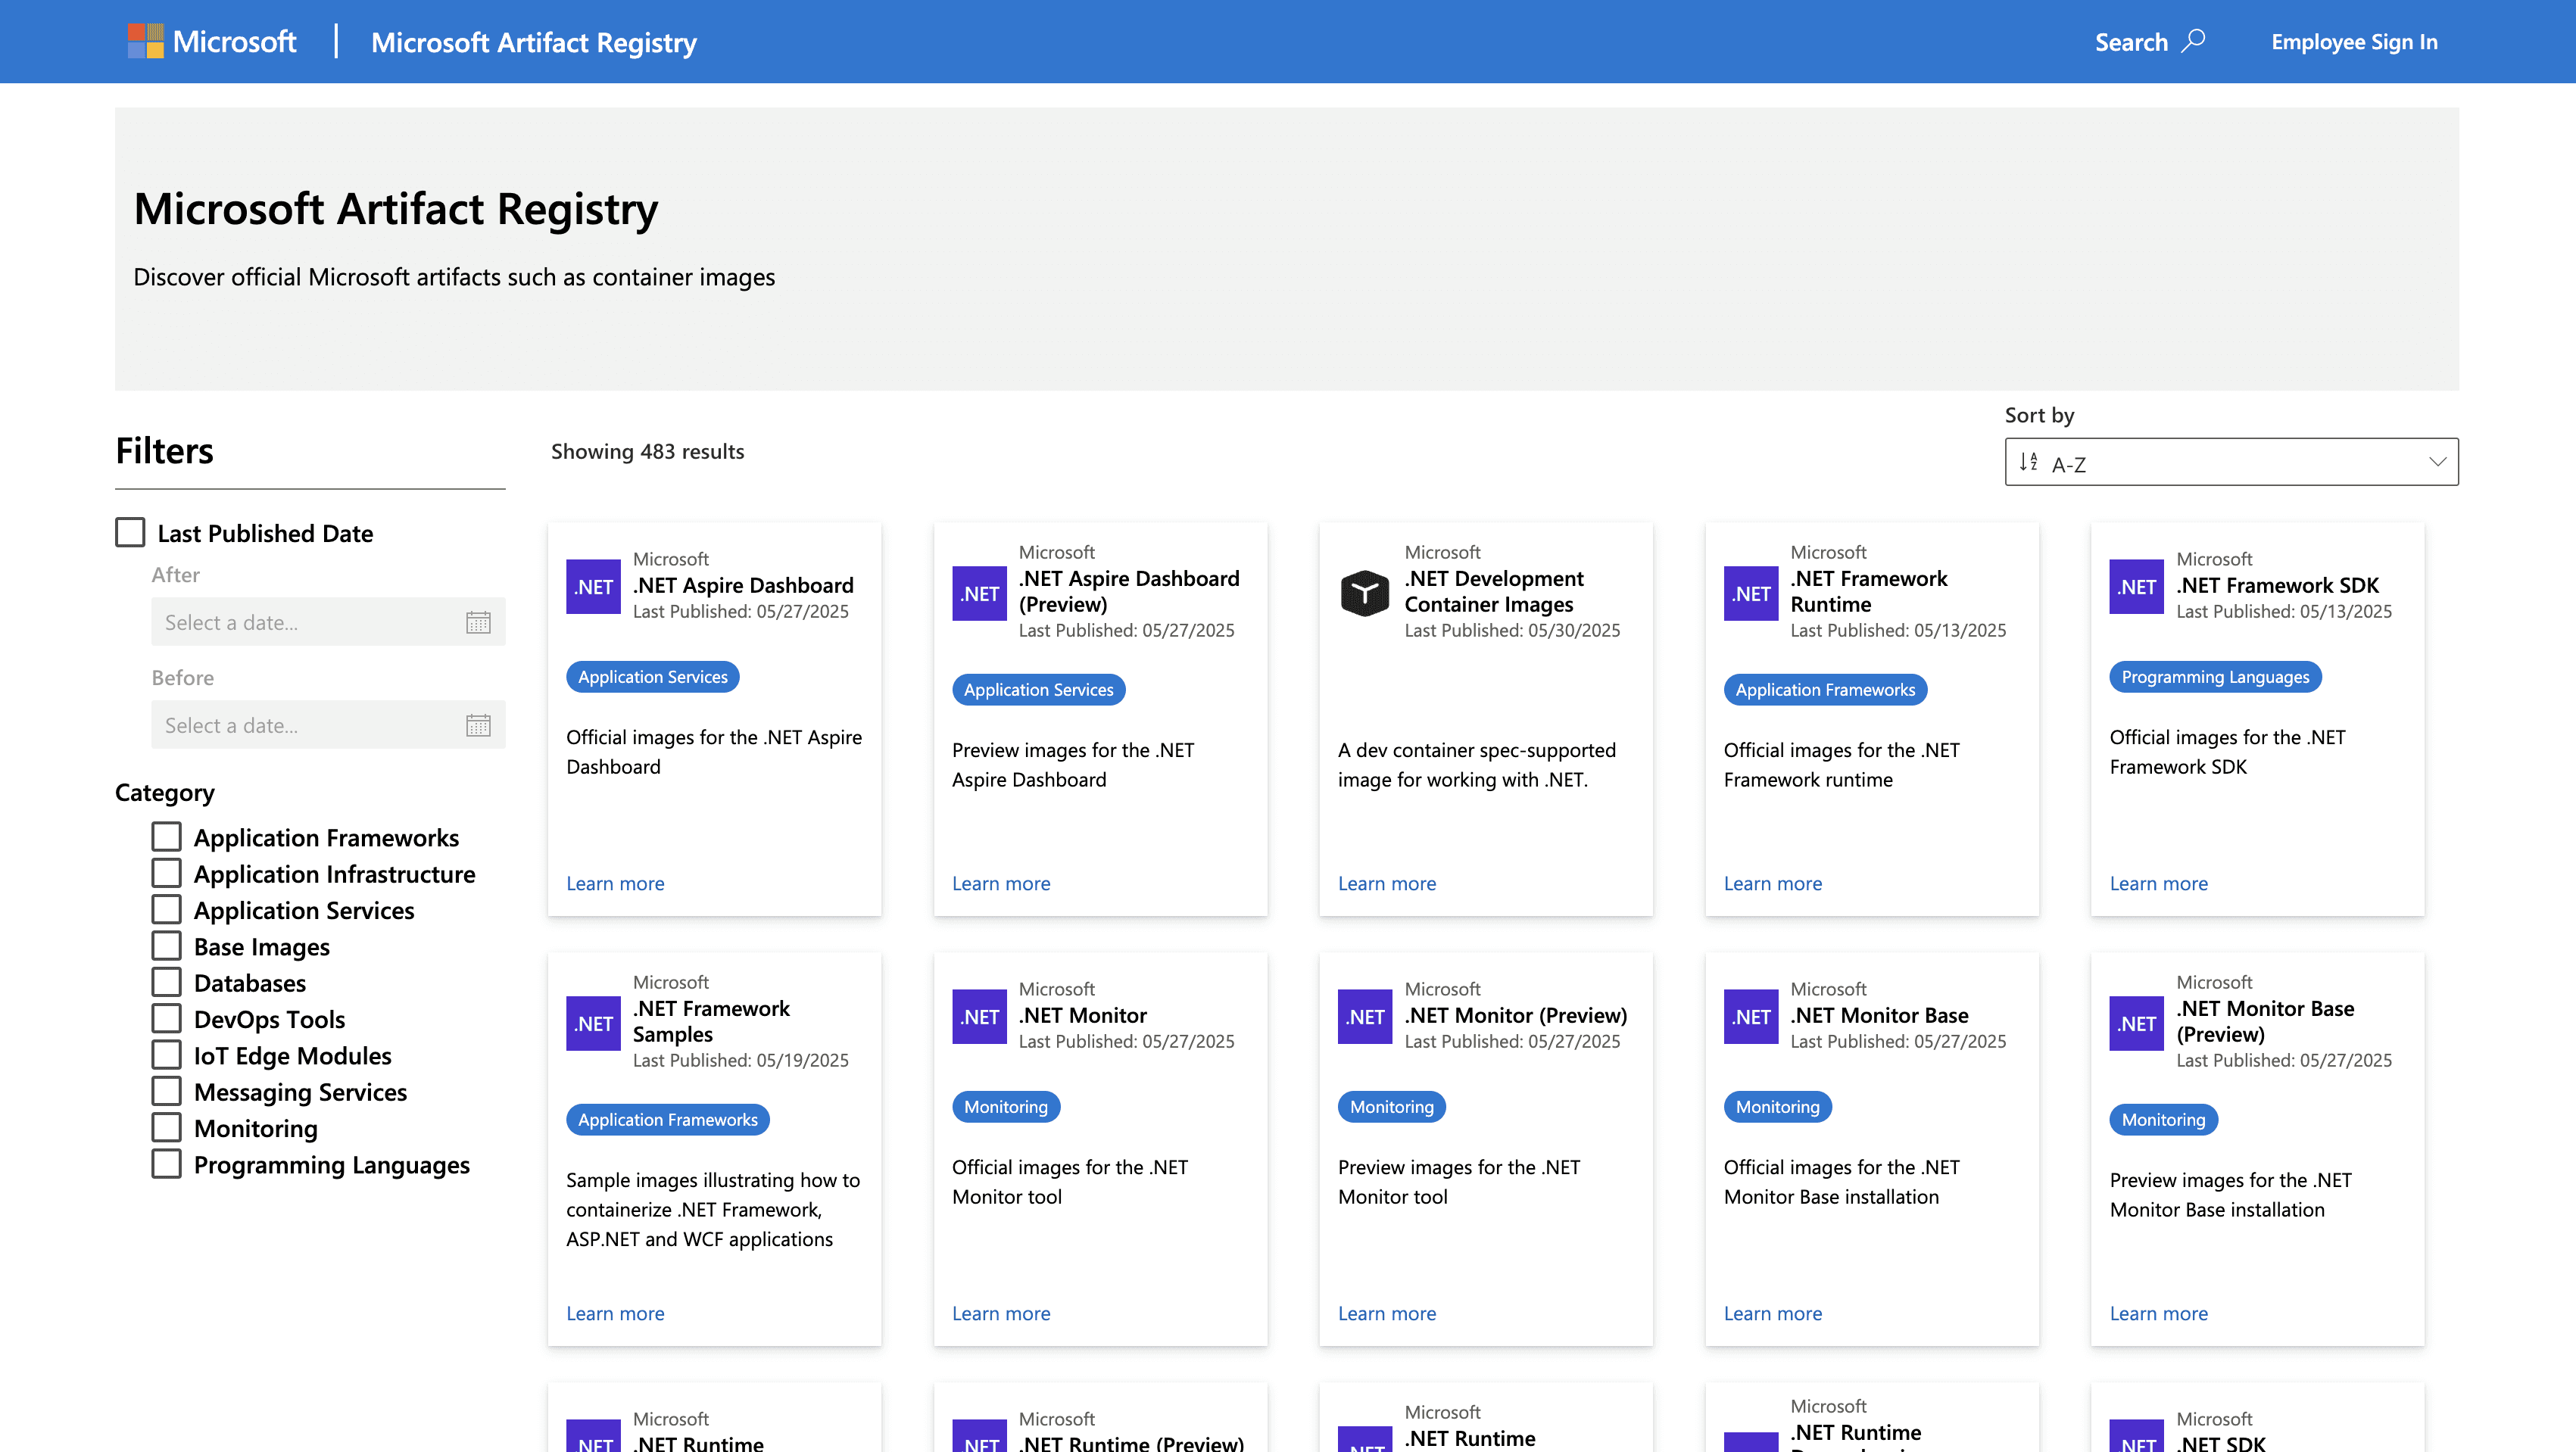This screenshot has width=2576, height=1452.
Task: Open Learn more for .NET Framework Runtime
Action: (x=1773, y=883)
